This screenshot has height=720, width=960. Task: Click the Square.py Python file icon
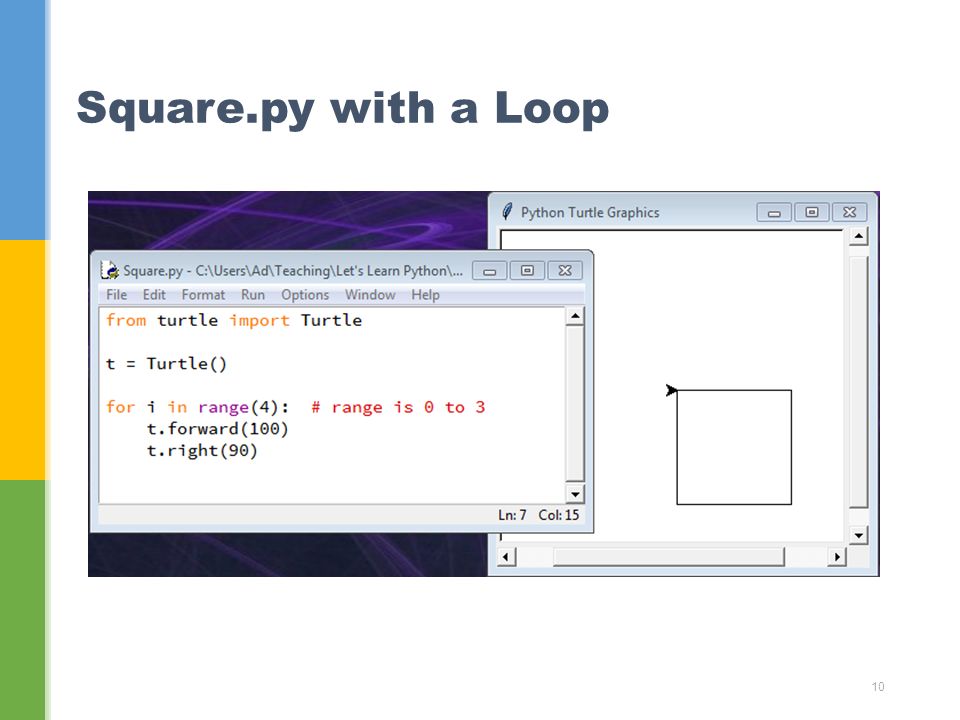point(110,270)
